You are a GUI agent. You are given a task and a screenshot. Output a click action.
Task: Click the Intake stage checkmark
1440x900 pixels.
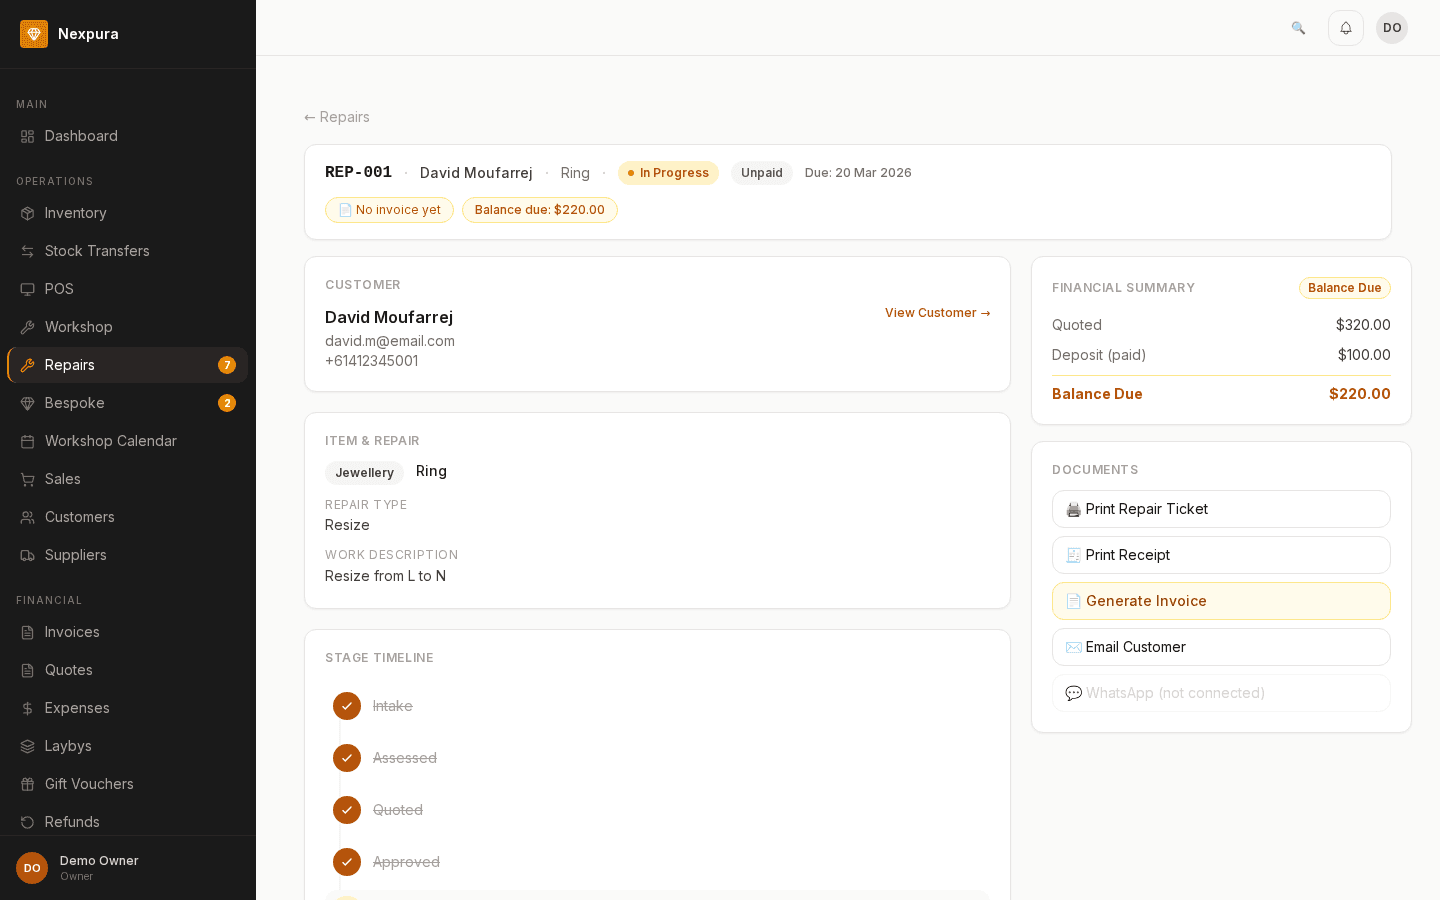[x=347, y=706]
